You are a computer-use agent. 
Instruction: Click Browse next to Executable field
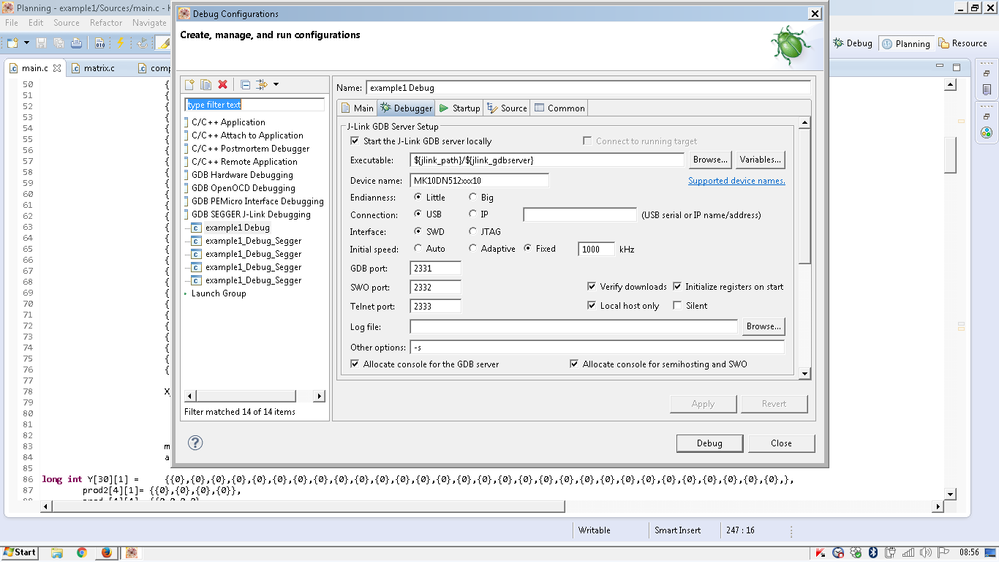[710, 160]
